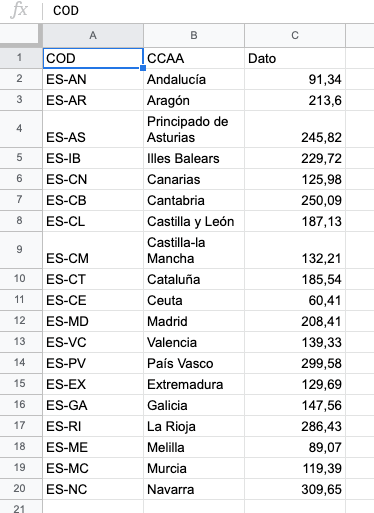
Task: Click the La Rioja cell
Action: click(194, 426)
